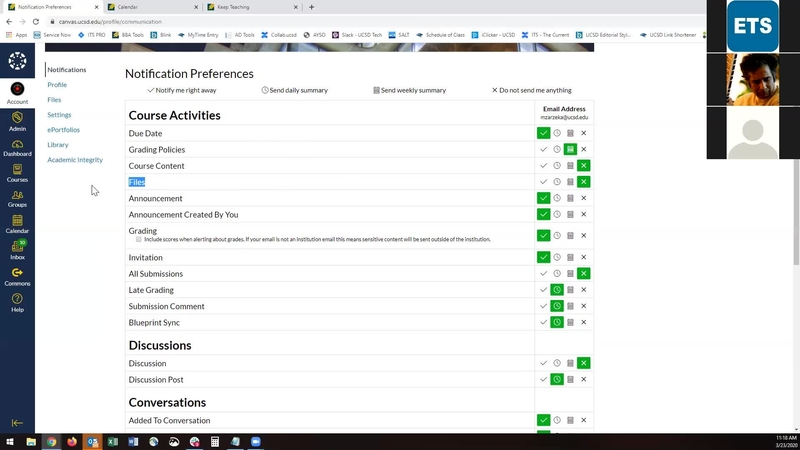Open the ePortfolios link in account menu
Screen dimensions: 800x450
coord(63,130)
